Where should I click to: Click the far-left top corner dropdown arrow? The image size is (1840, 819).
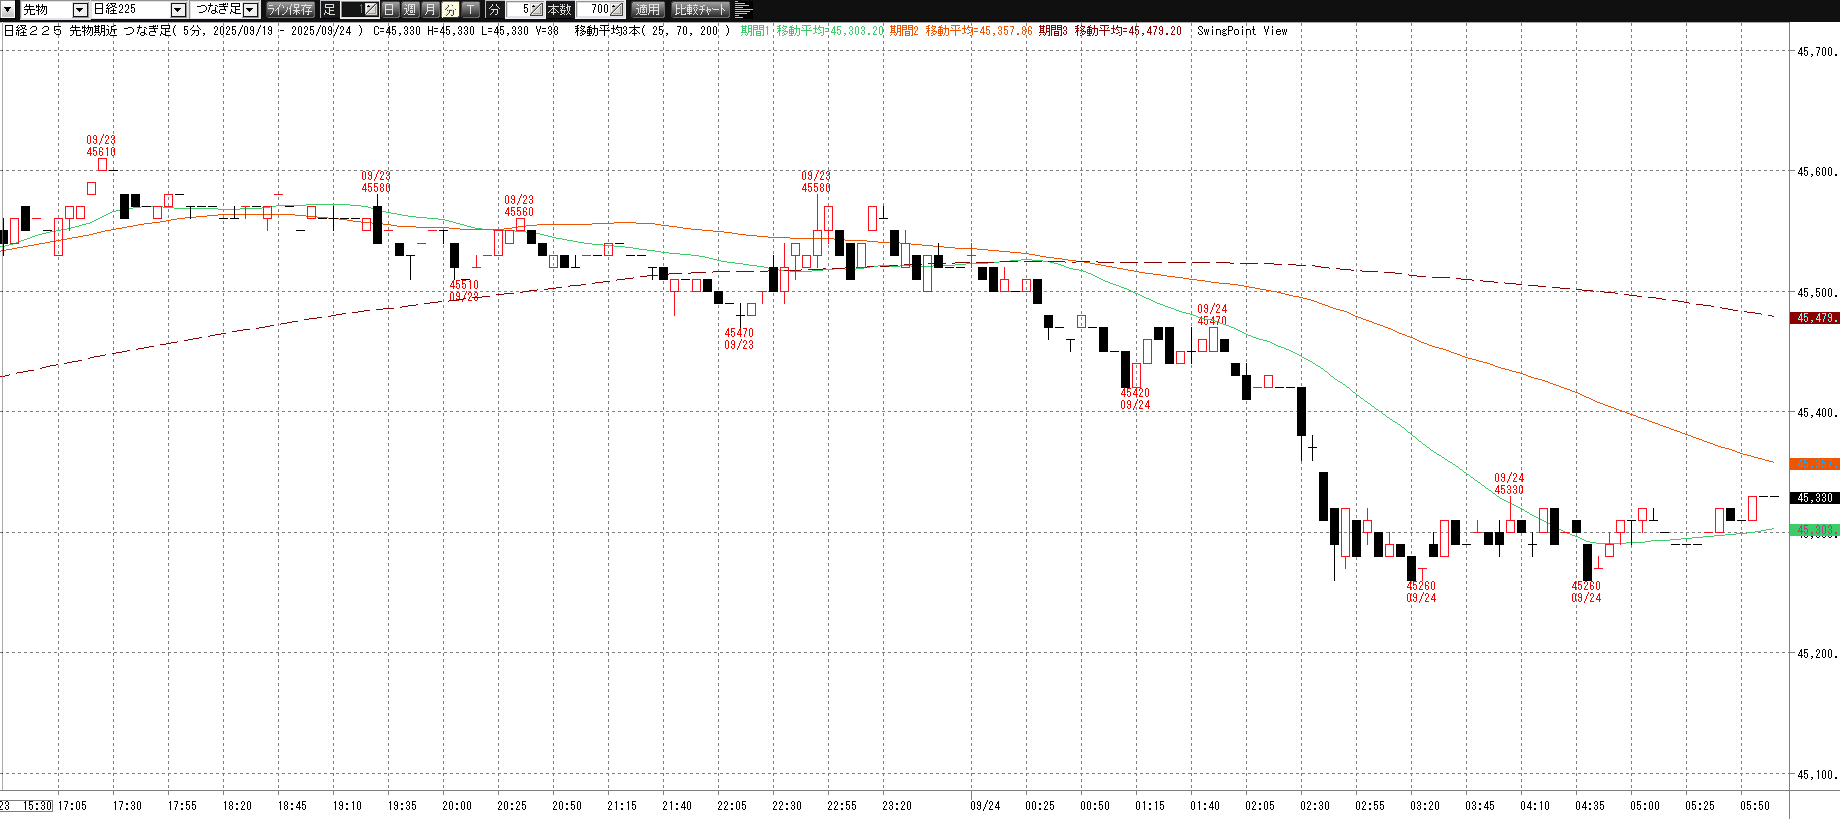8,9
